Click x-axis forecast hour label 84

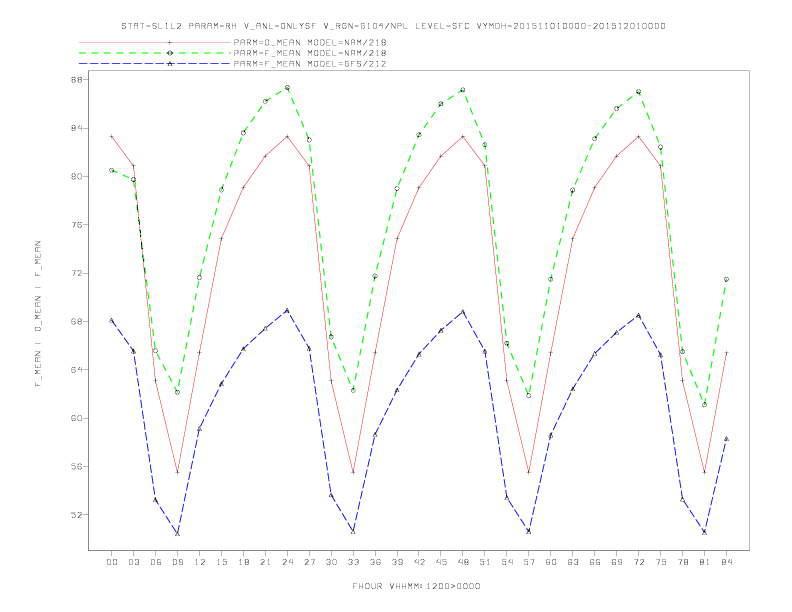click(727, 562)
